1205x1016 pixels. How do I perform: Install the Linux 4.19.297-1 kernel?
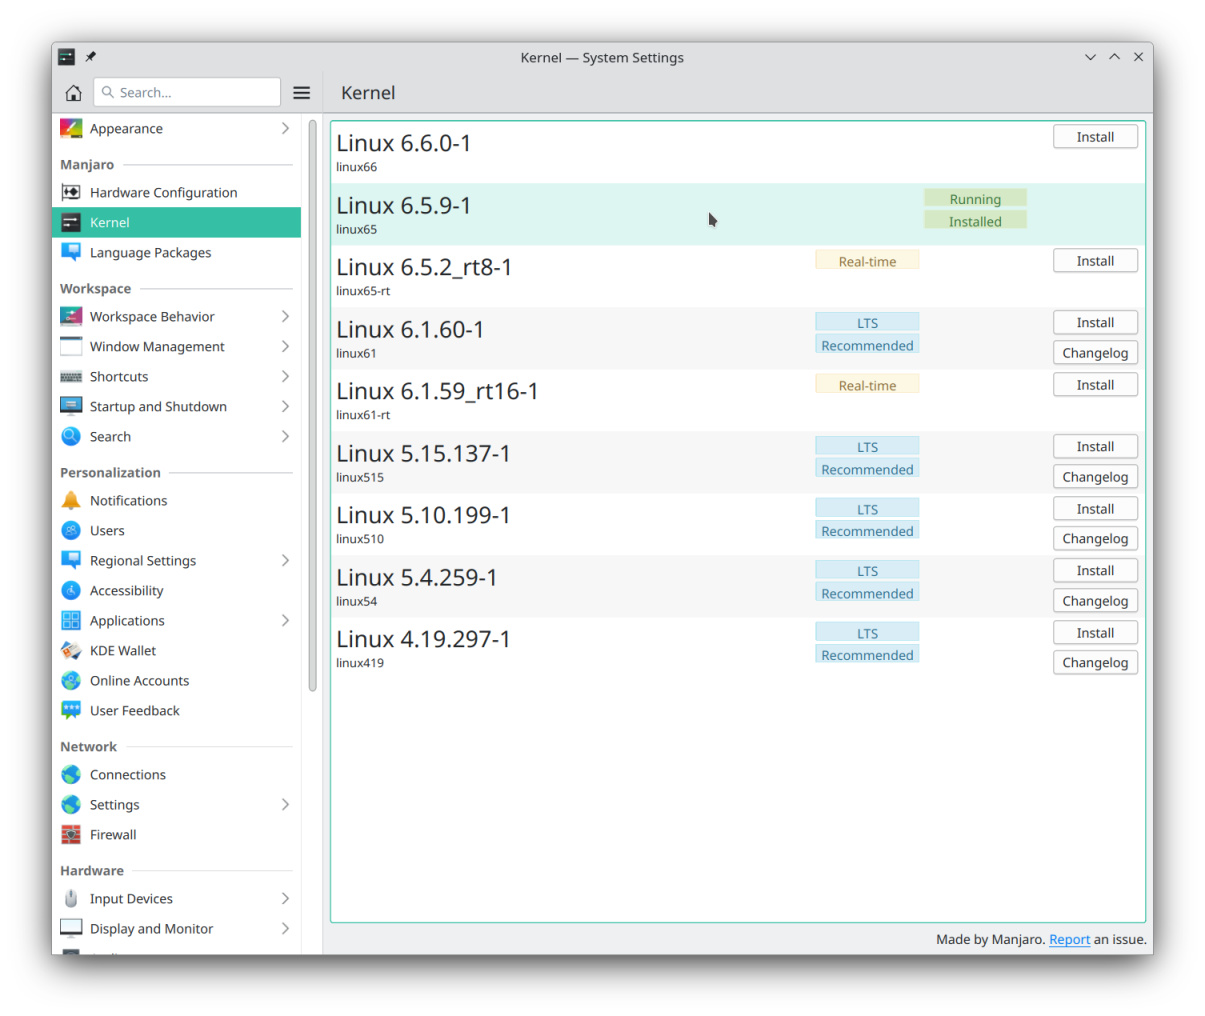[1095, 633]
